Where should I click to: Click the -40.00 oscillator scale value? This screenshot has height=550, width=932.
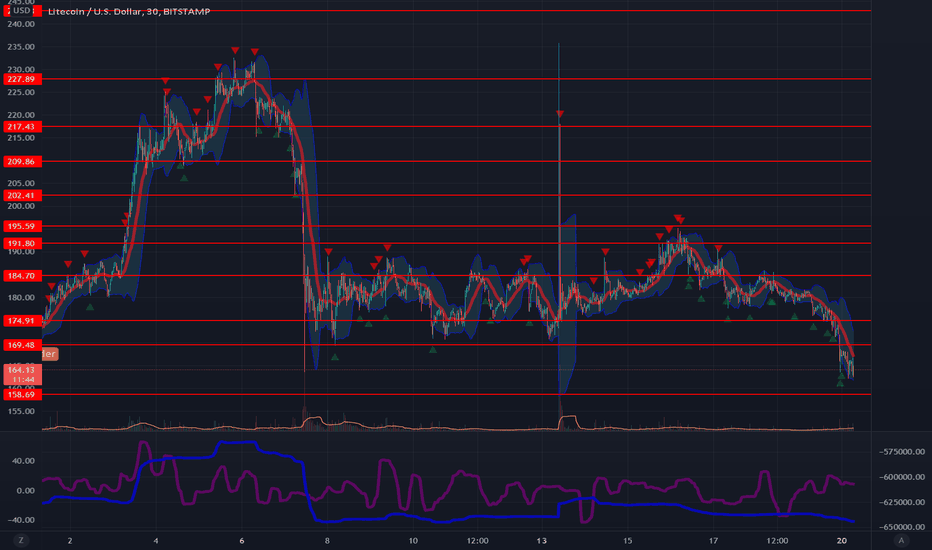(x=22, y=520)
